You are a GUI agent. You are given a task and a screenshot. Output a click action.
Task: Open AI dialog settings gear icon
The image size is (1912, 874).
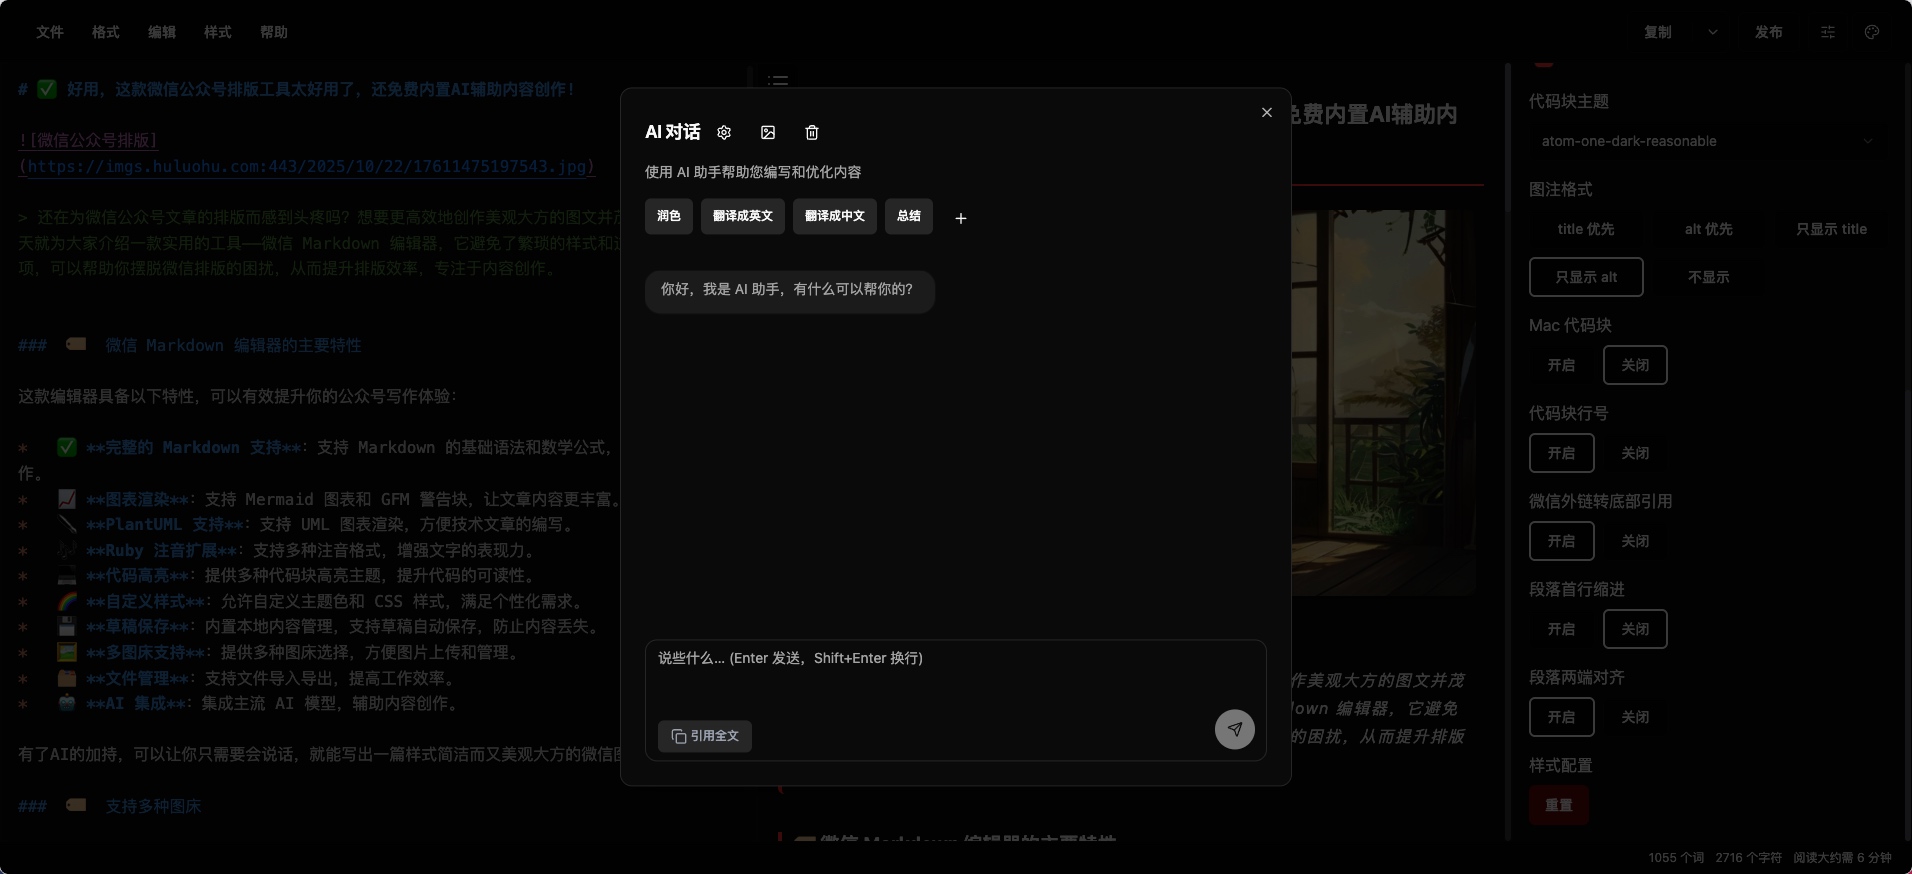click(724, 132)
